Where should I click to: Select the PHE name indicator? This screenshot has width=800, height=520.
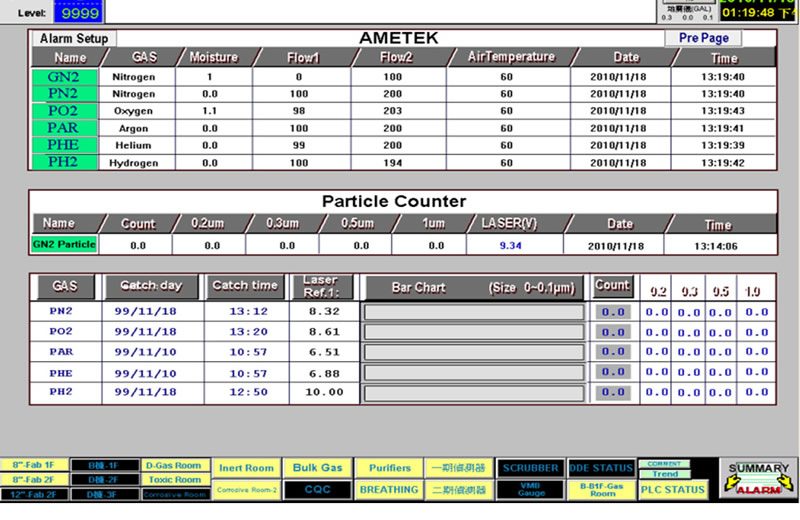point(64,145)
